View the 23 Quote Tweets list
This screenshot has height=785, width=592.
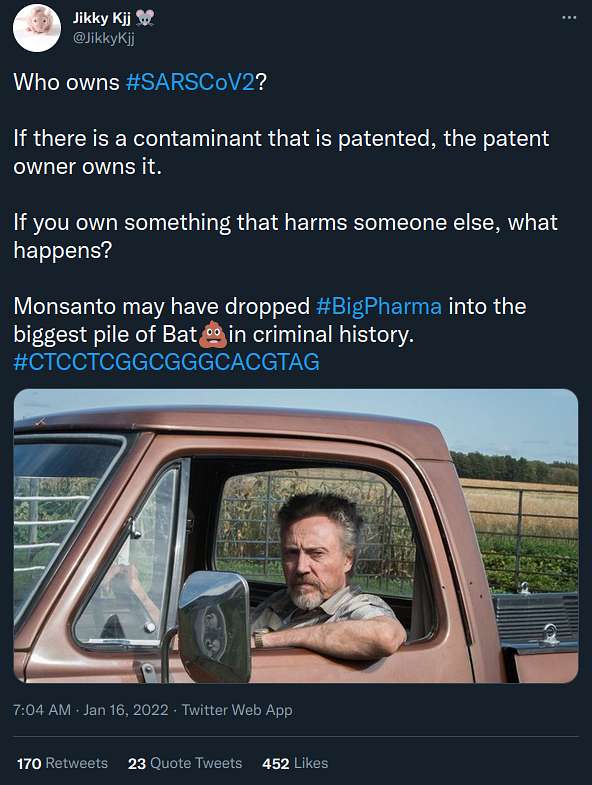pos(185,763)
